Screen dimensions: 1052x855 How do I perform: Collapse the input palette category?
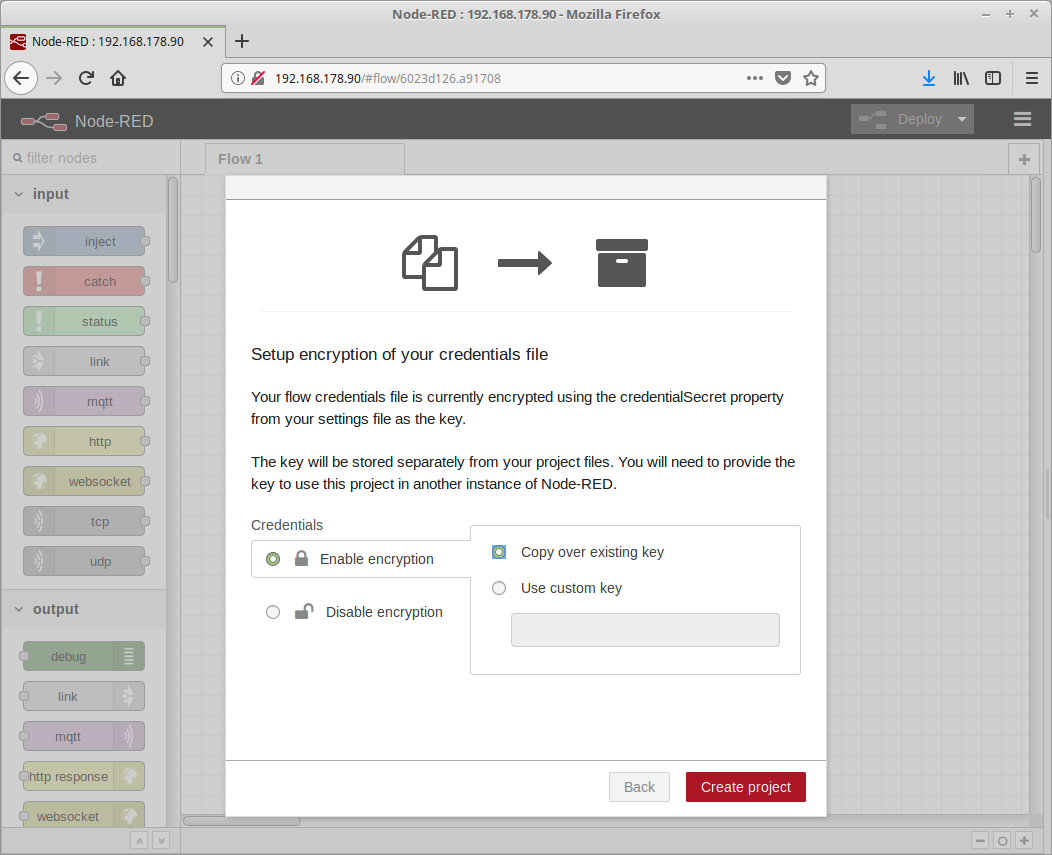point(19,194)
